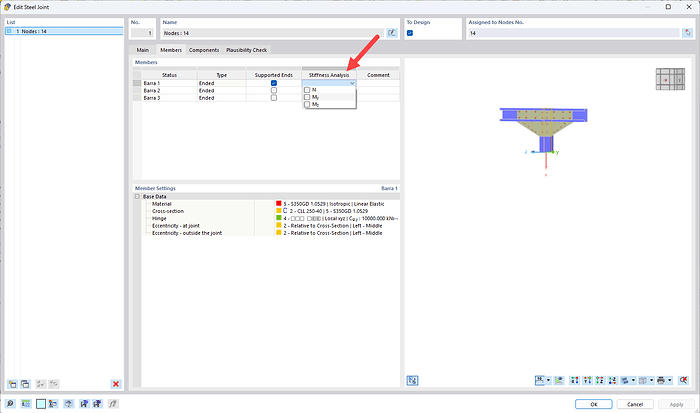Open the color-coded objects settings icon
Viewport: 700px width, 413px height.
tap(53, 404)
